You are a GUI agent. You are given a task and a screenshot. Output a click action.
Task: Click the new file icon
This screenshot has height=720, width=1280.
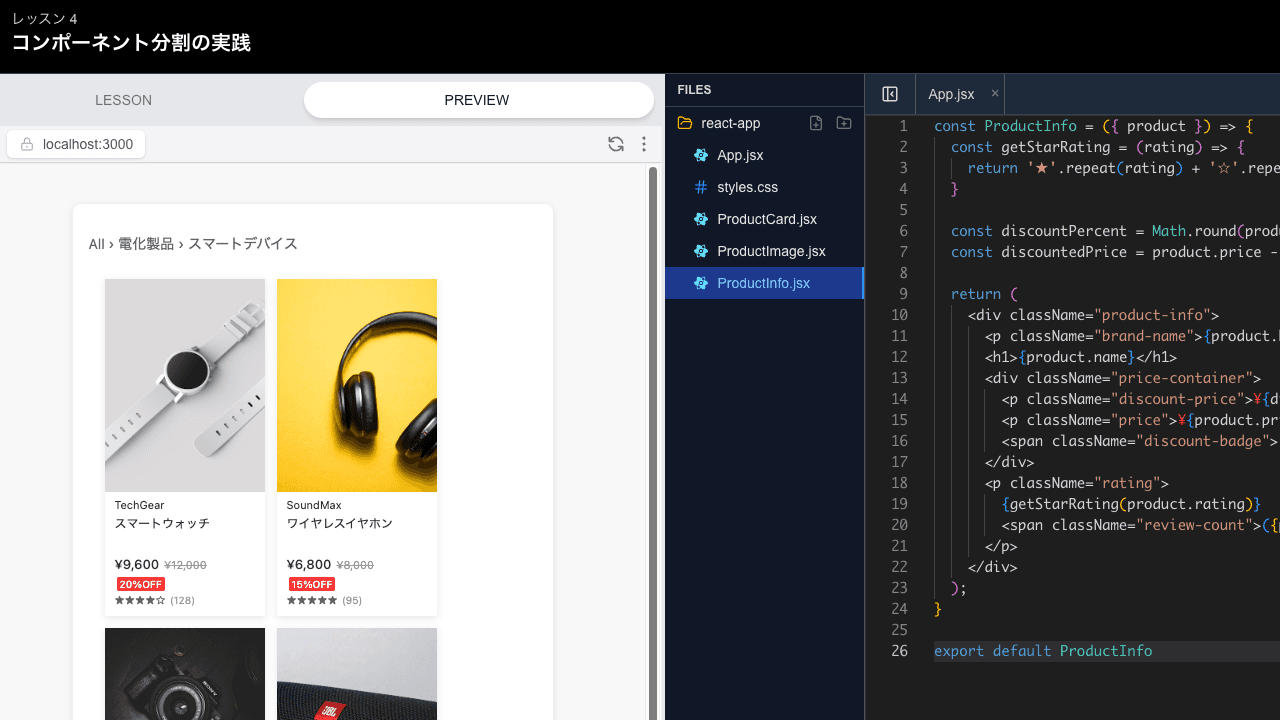click(x=816, y=123)
